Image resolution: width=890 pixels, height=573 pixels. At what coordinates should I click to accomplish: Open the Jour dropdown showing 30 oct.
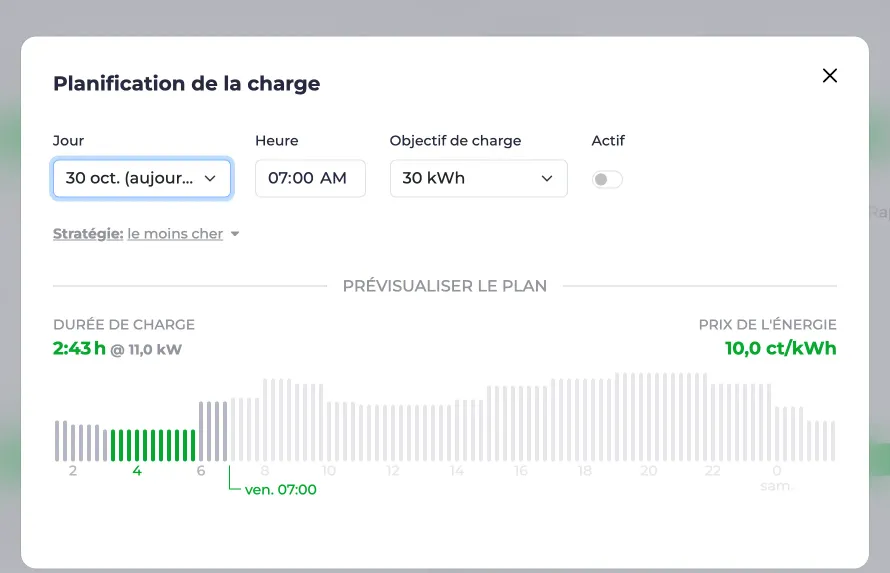[x=141, y=178]
